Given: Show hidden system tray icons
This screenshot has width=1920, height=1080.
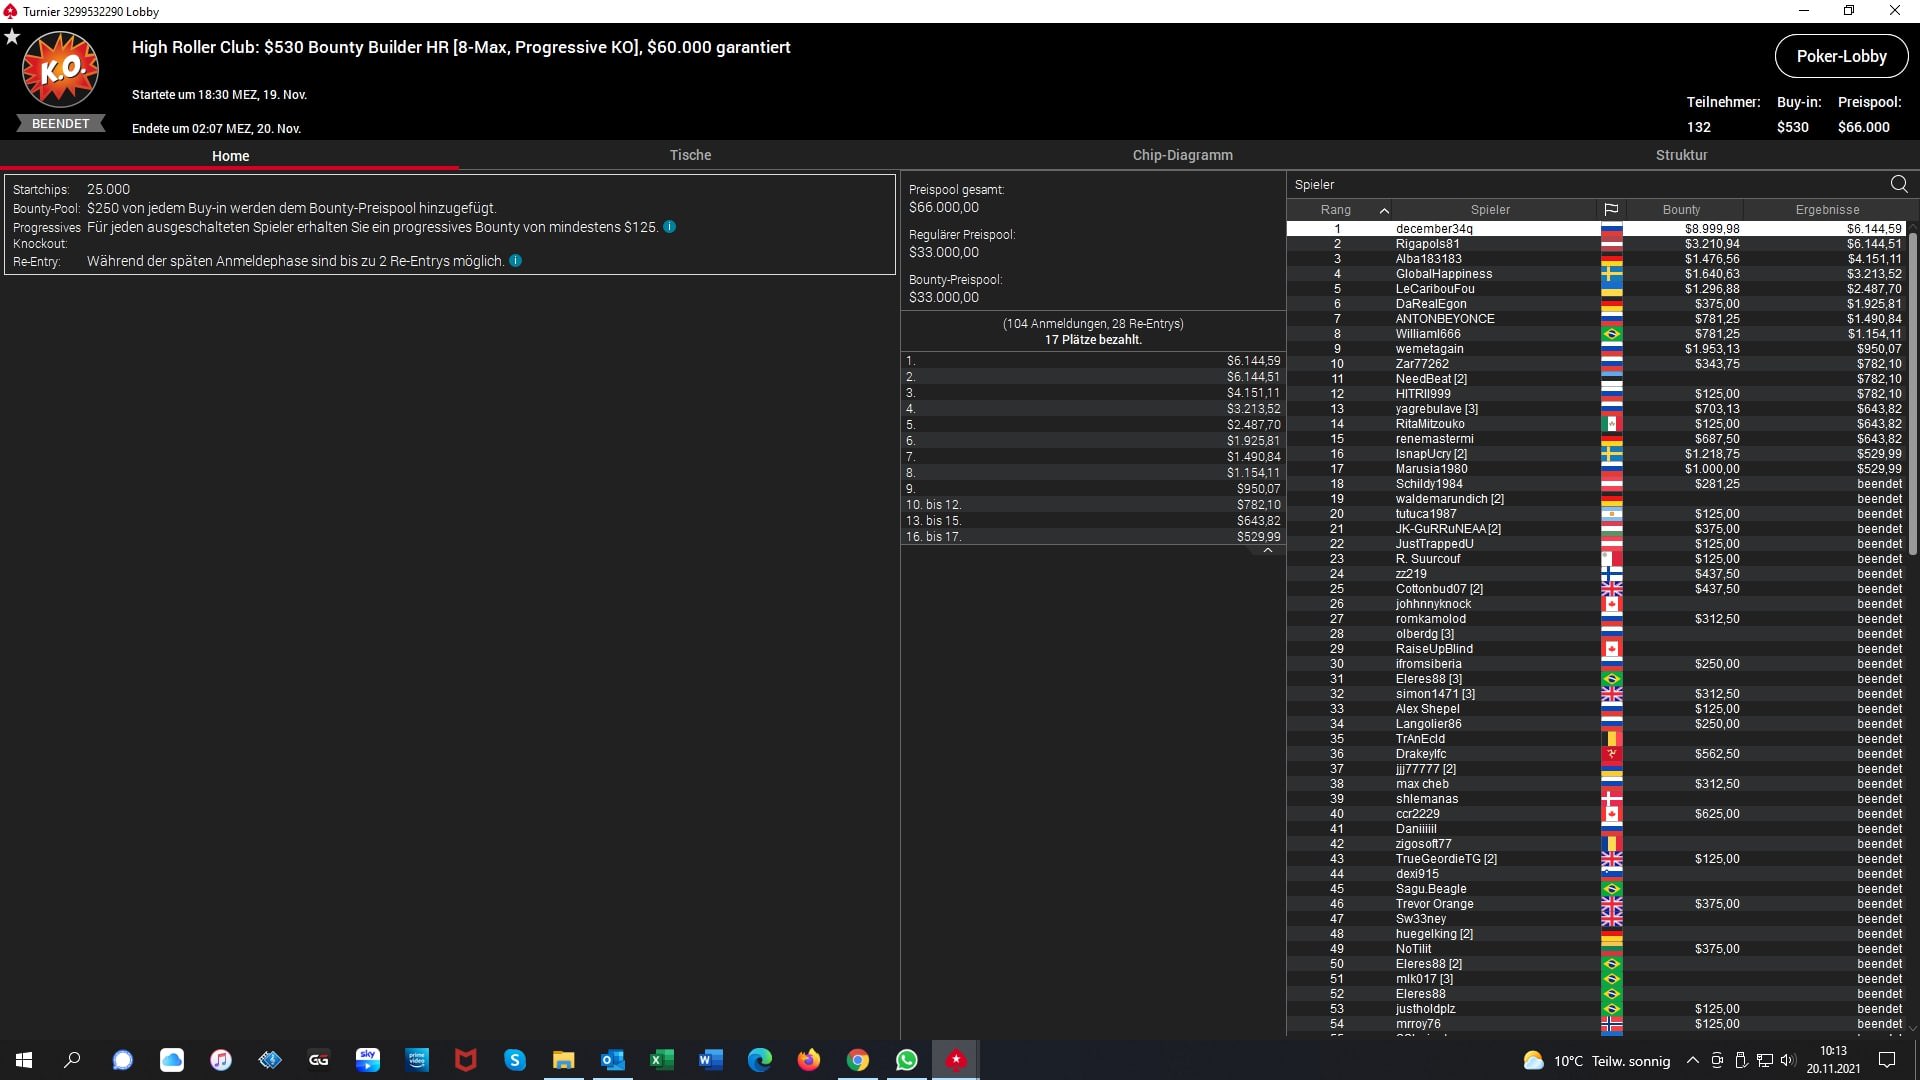Looking at the screenshot, I should coord(1692,1060).
